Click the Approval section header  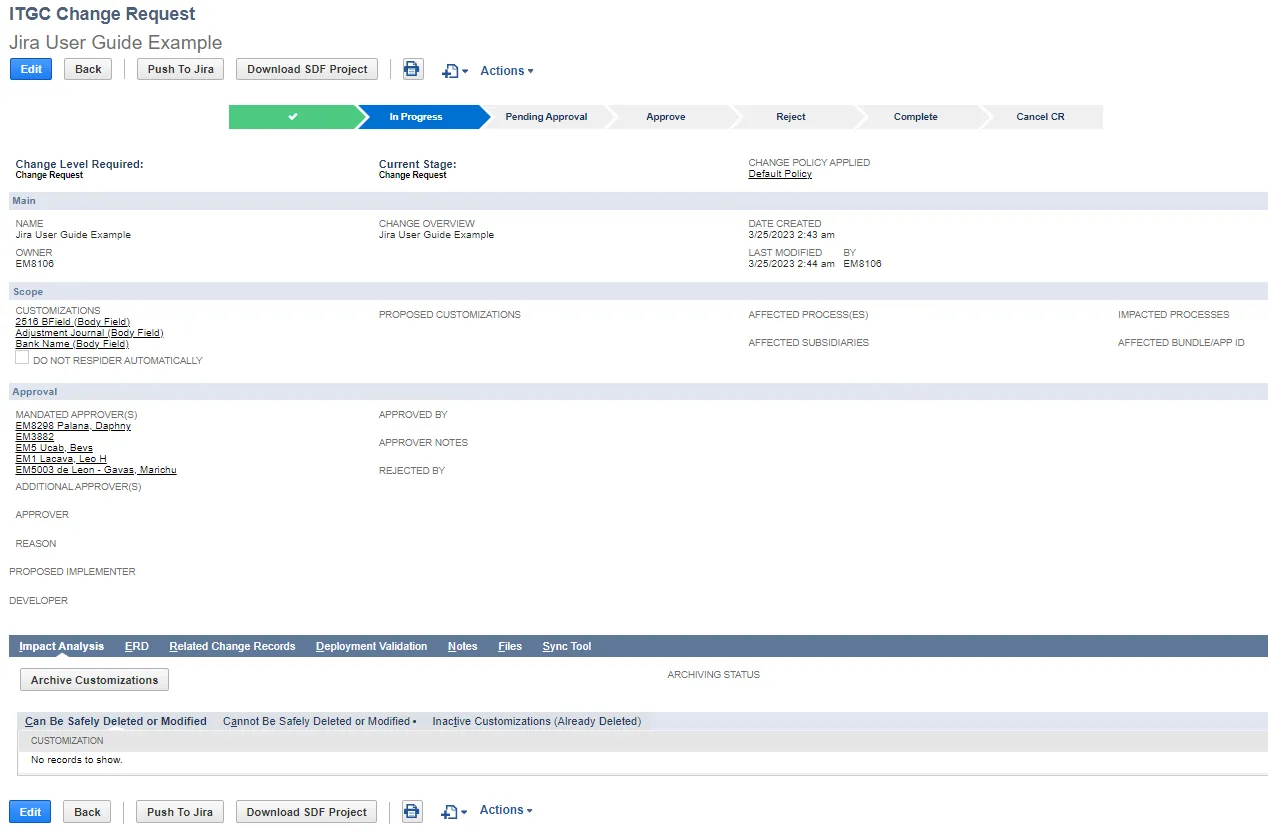638,392
